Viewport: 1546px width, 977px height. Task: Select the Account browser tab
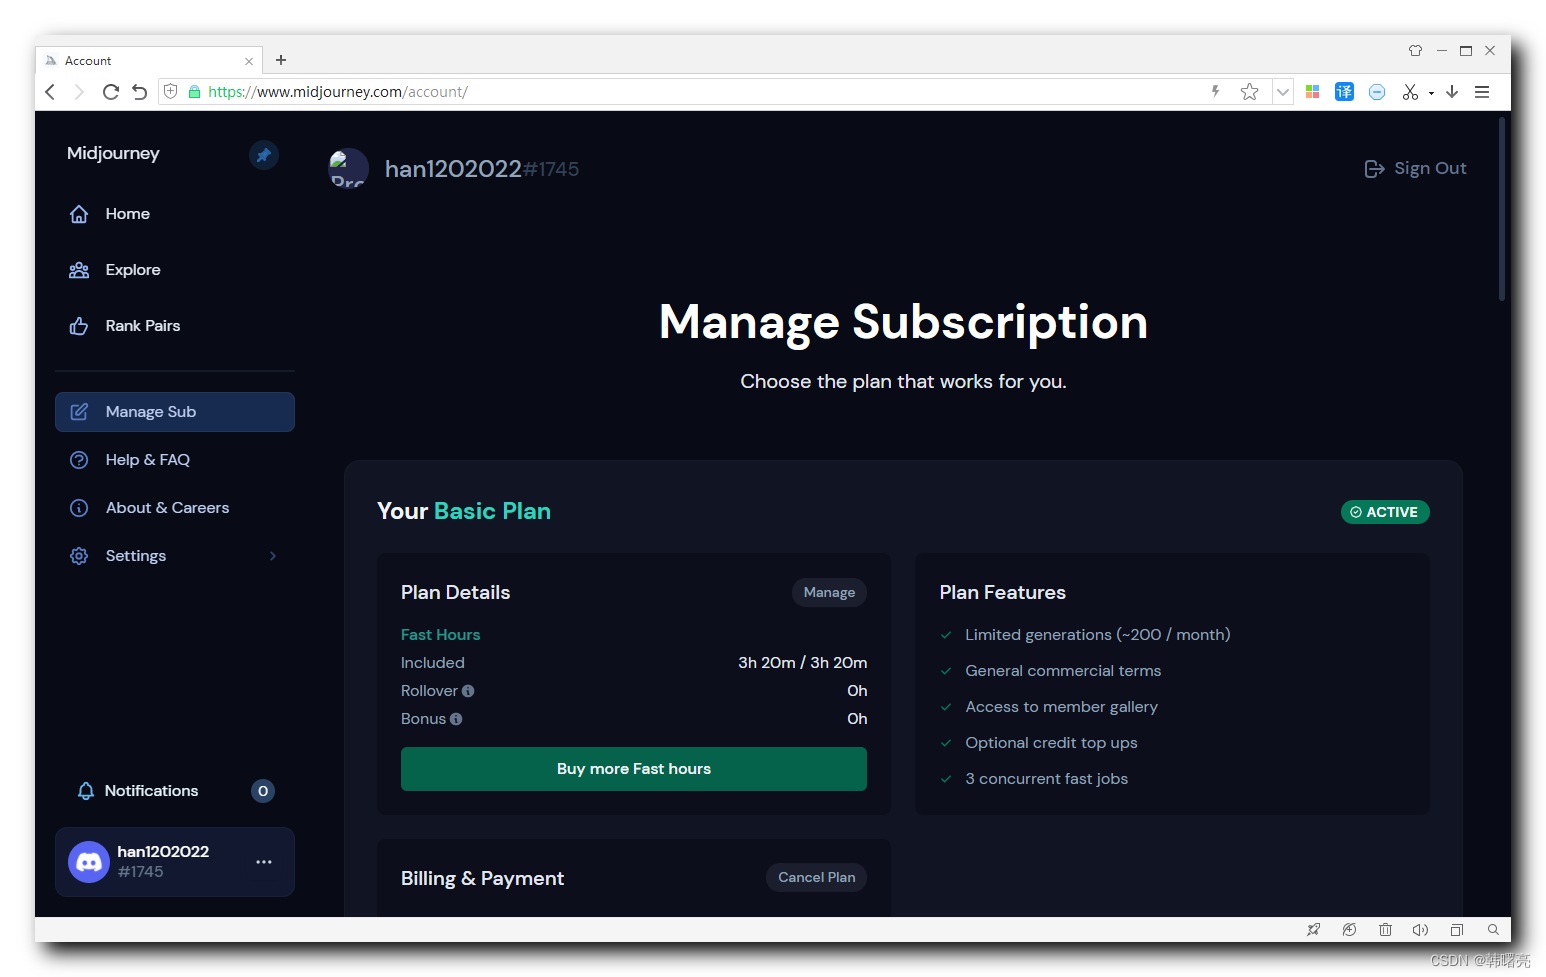(150, 61)
